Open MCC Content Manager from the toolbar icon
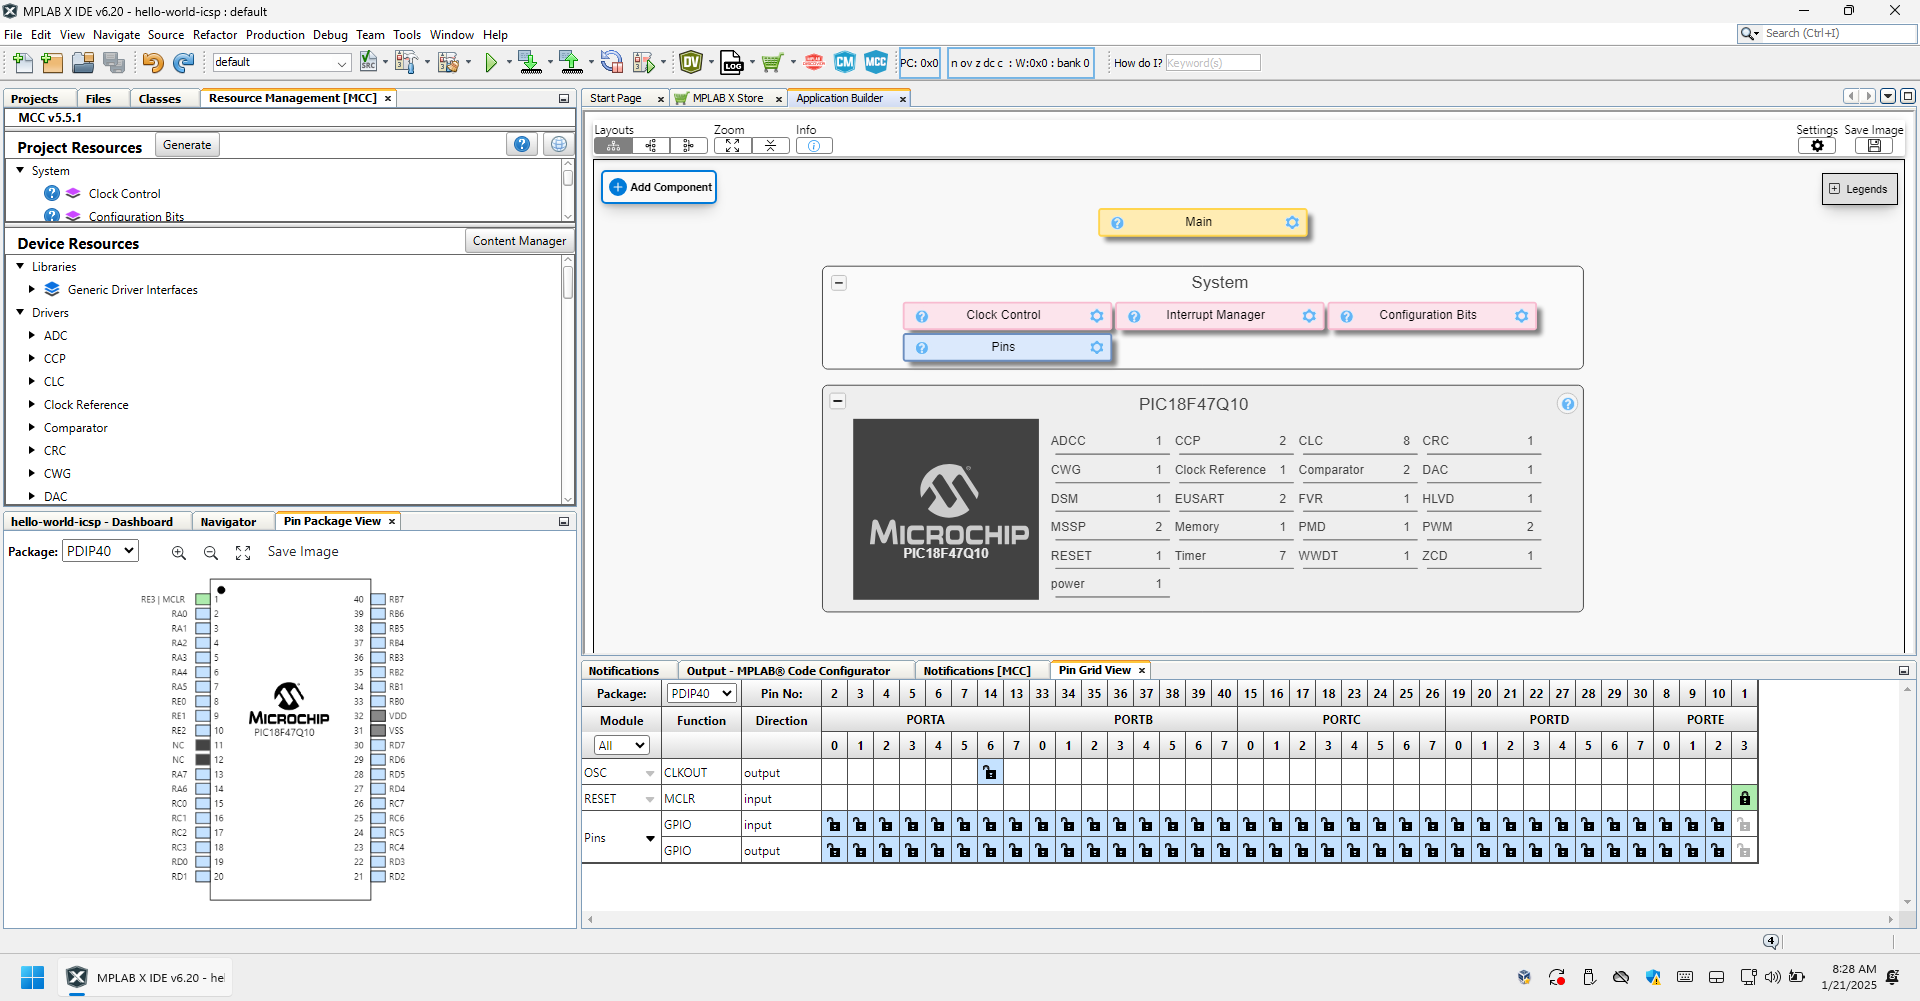Image resolution: width=1920 pixels, height=1001 pixels. (845, 62)
